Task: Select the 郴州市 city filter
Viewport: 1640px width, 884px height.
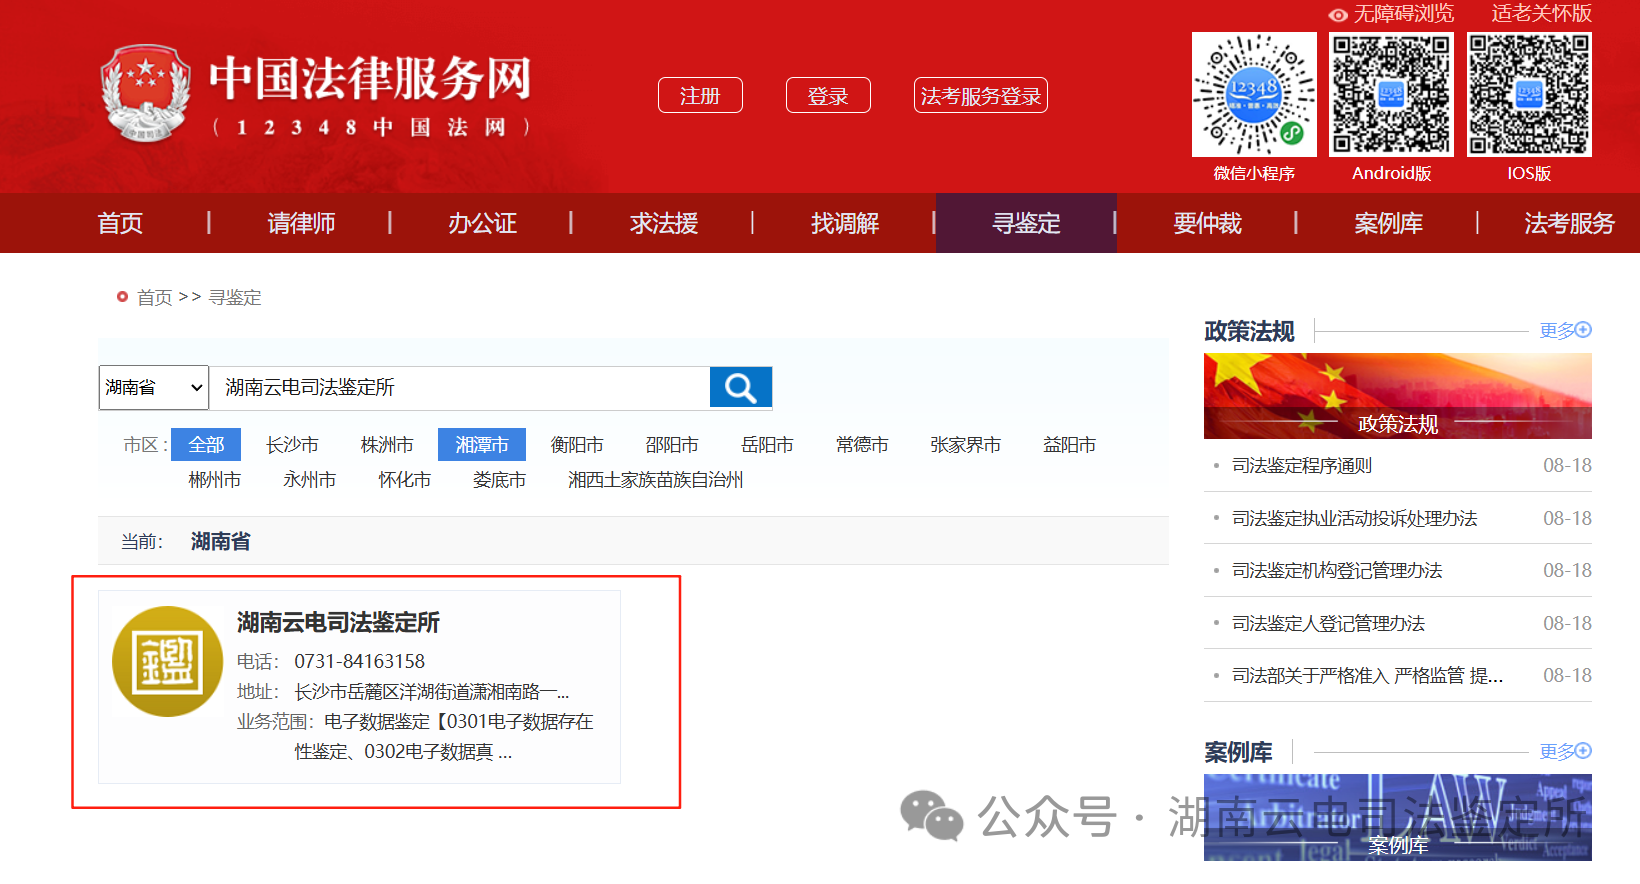Action: (215, 479)
